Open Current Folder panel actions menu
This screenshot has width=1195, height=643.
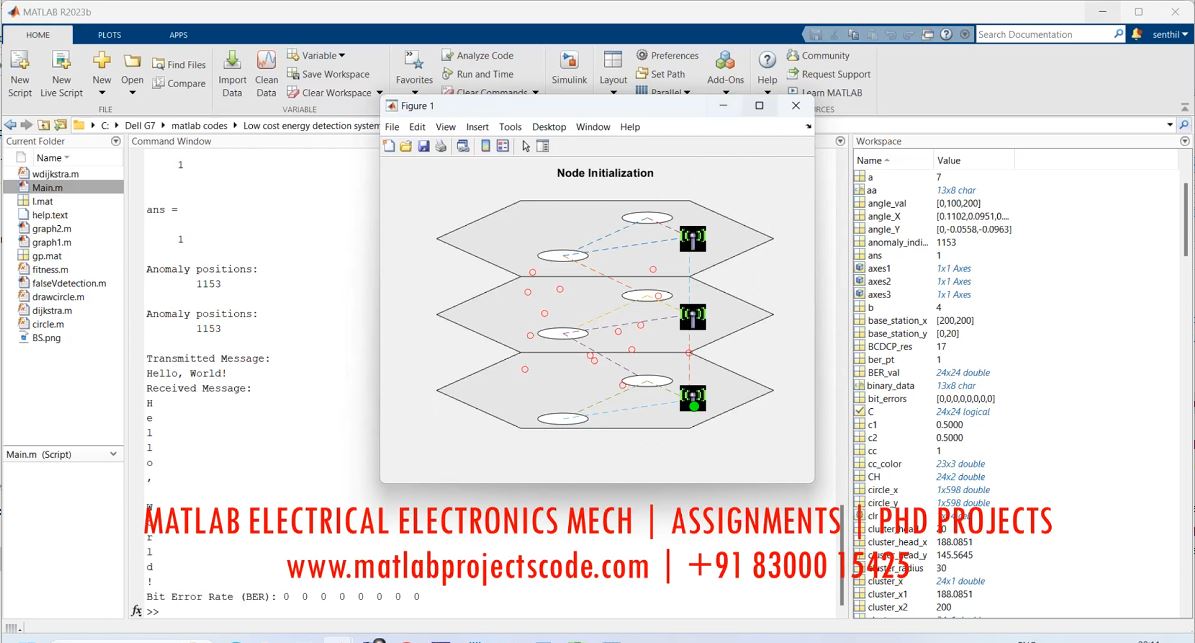tap(116, 141)
